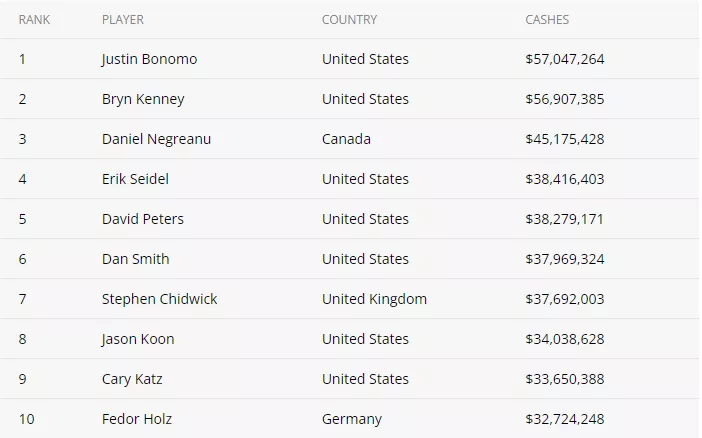
Task: Click Dan Smith's name
Action: pos(136,259)
